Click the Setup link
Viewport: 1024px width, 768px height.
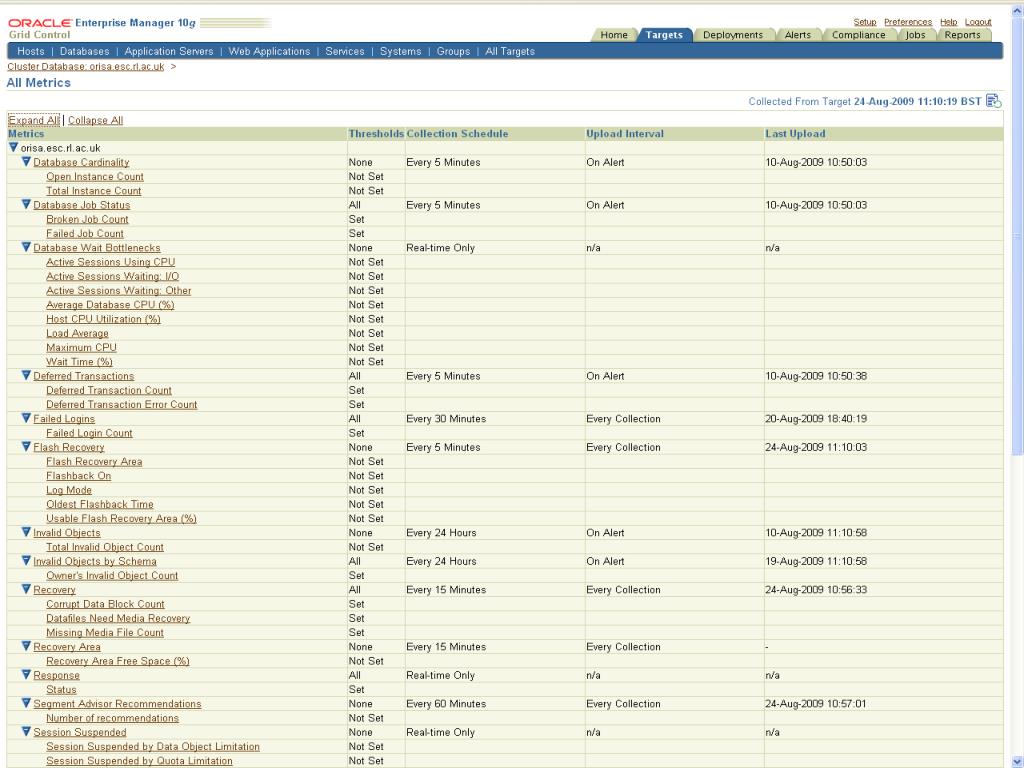pyautogui.click(x=865, y=22)
